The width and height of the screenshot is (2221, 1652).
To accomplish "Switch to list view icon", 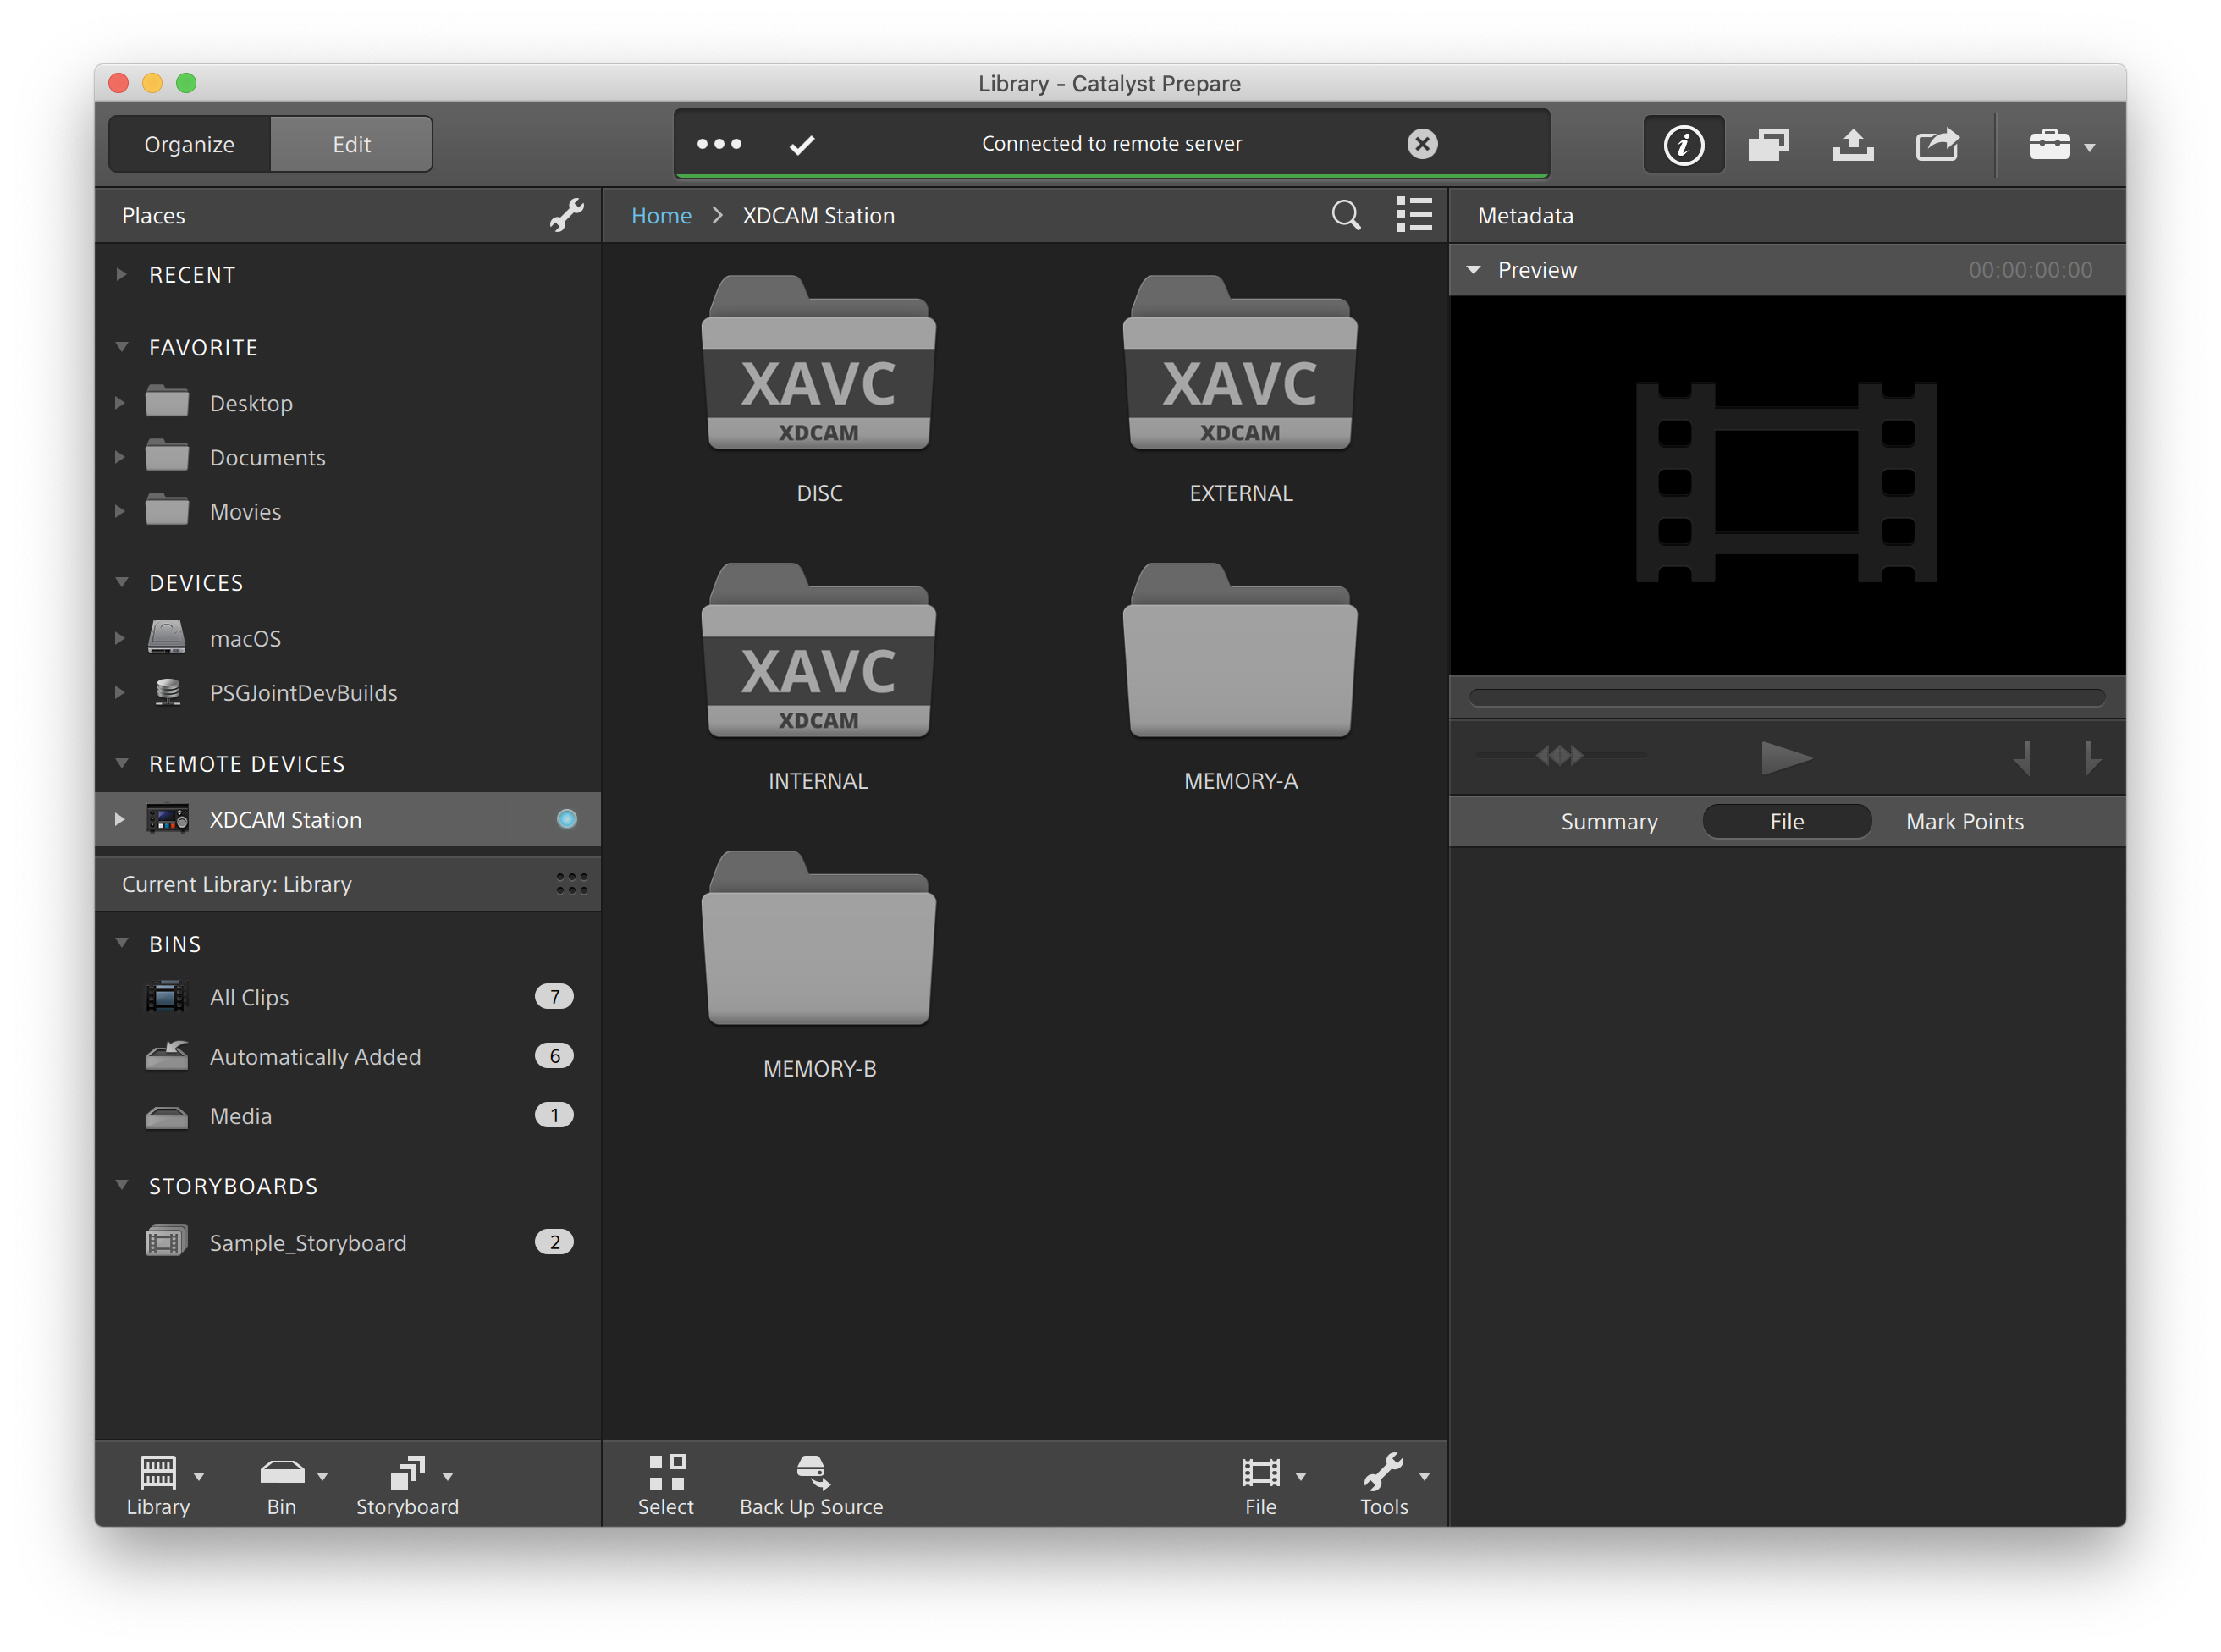I will (1413, 215).
